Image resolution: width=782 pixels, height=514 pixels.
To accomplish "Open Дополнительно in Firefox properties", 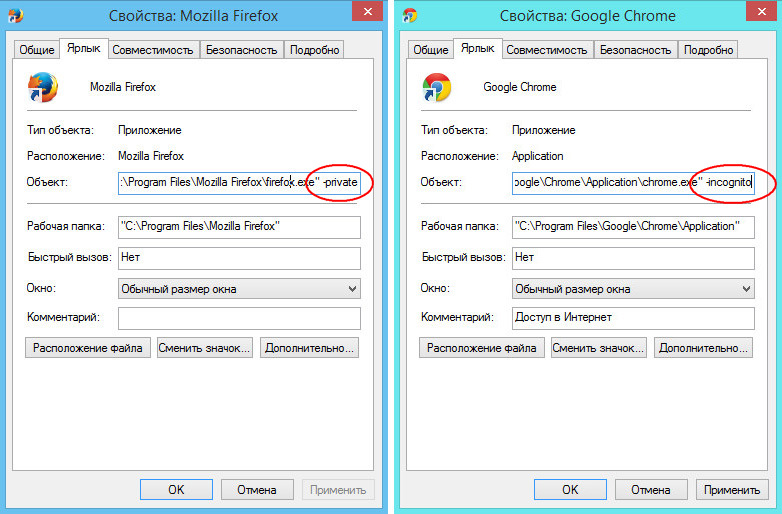I will click(309, 348).
